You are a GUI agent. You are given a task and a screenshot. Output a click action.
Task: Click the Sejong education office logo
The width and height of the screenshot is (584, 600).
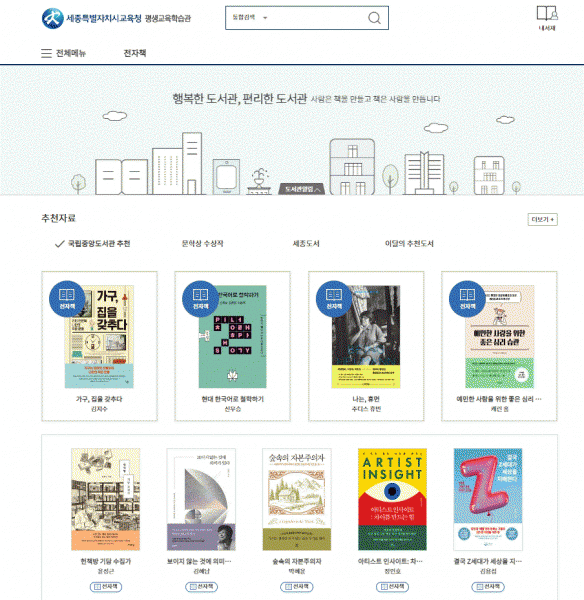point(116,18)
